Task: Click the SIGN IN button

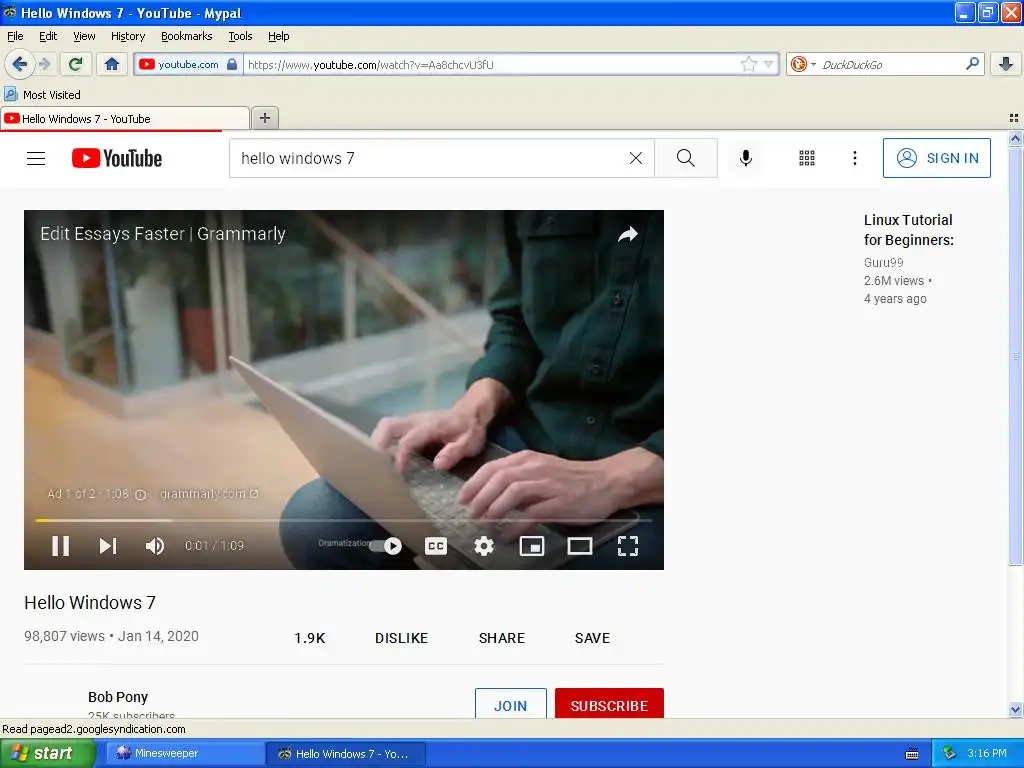Action: click(x=936, y=158)
